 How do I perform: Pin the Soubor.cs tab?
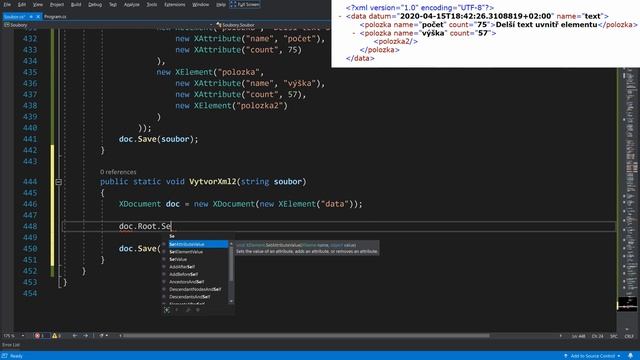point(31,17)
